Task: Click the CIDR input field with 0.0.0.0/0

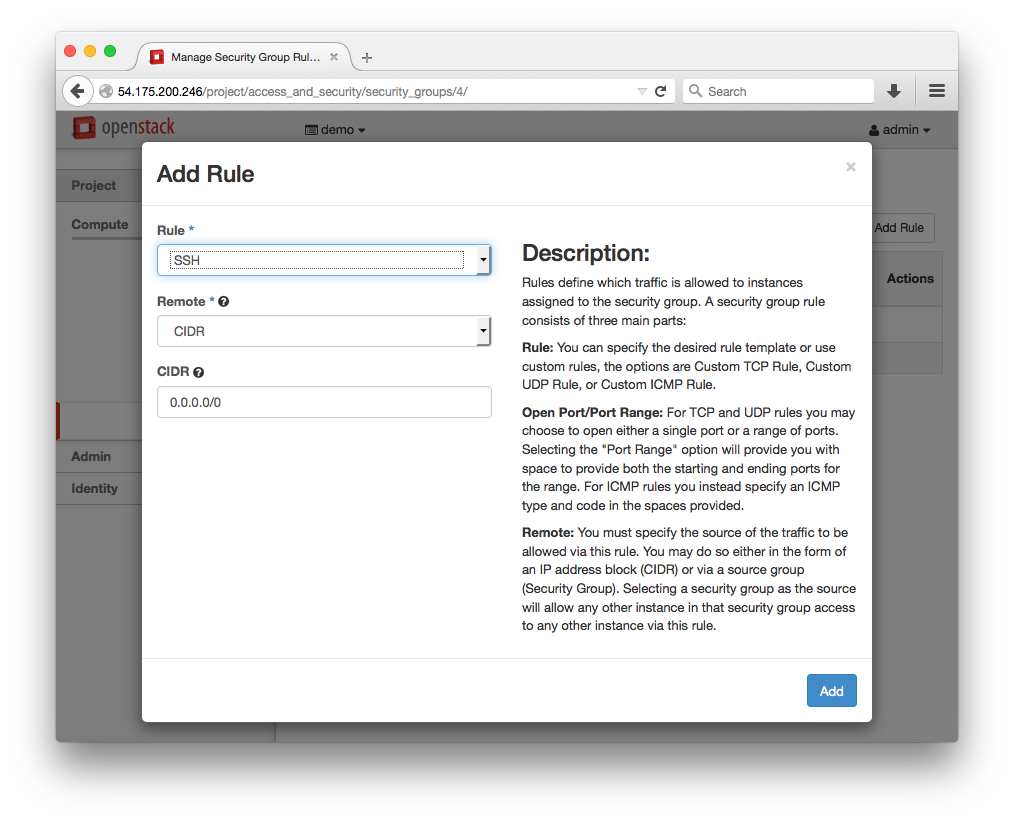Action: pos(324,402)
